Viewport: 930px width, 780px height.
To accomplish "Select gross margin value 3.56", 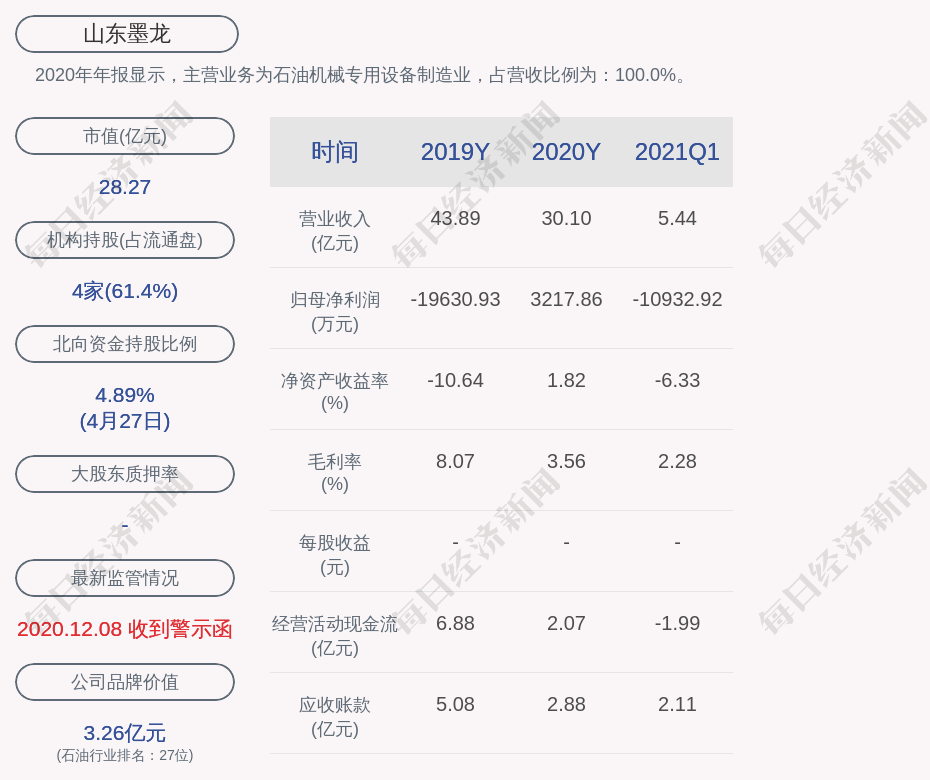I will [566, 461].
